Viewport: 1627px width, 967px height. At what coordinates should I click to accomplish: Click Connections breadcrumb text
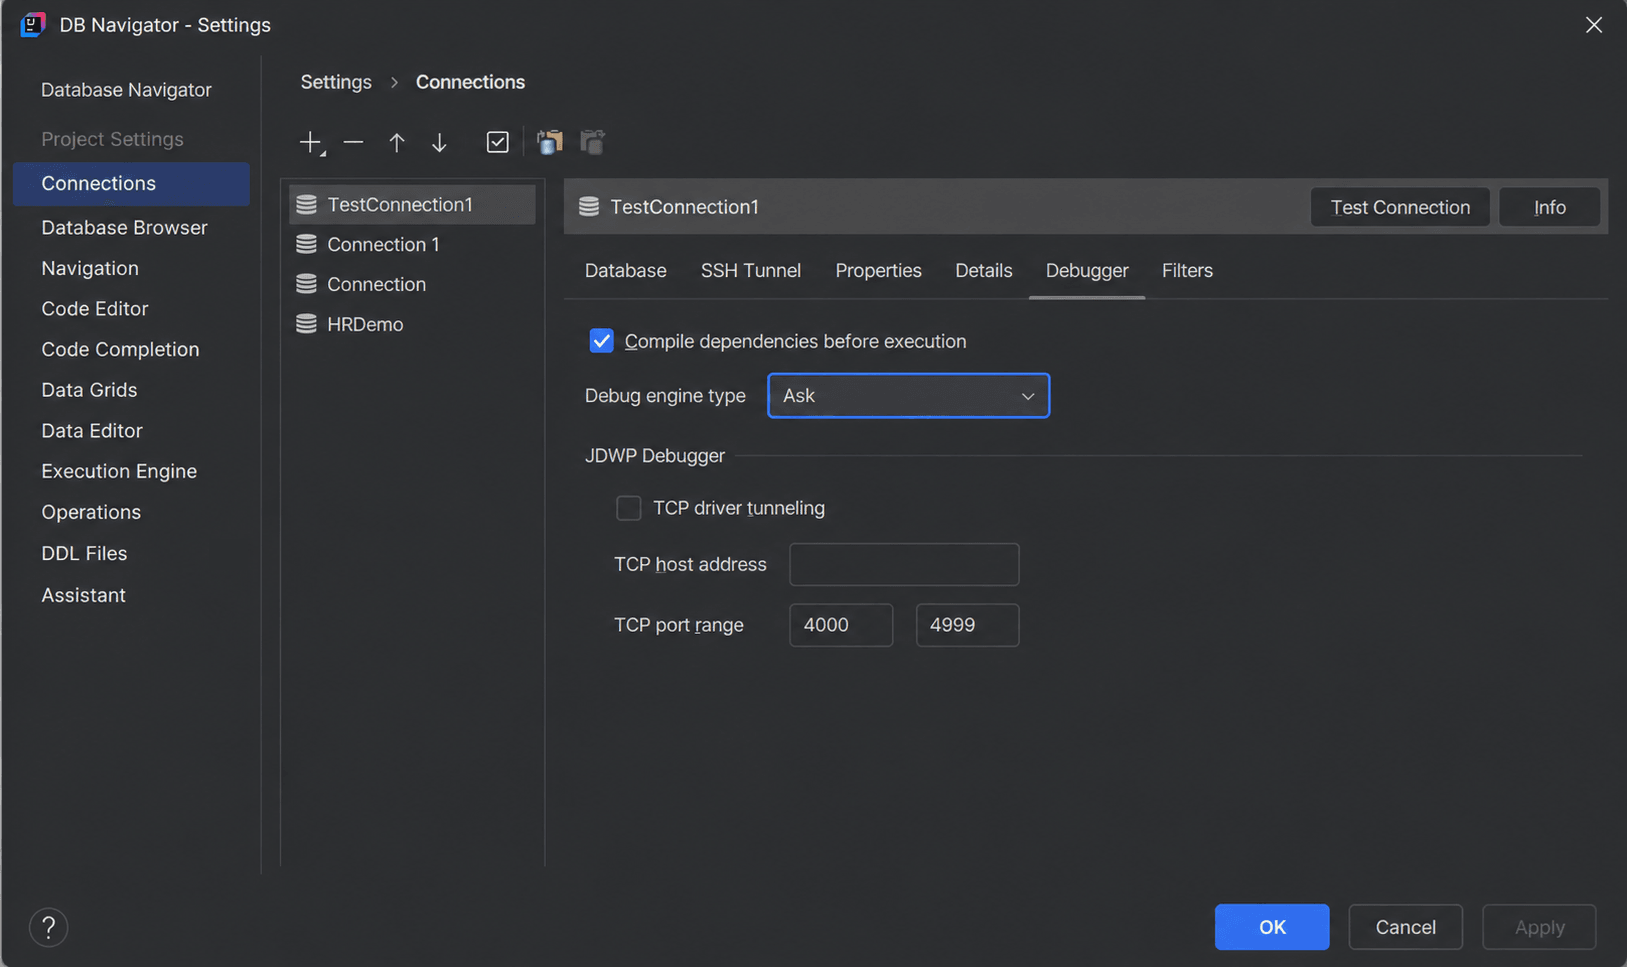pyautogui.click(x=470, y=82)
